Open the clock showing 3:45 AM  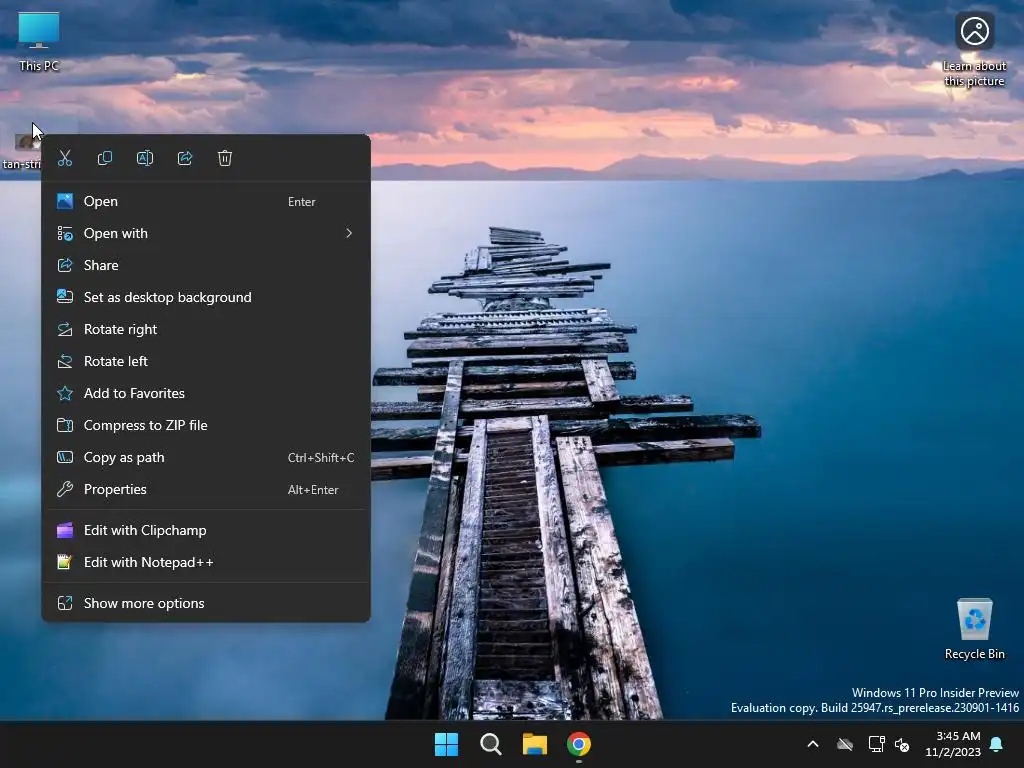pos(953,744)
